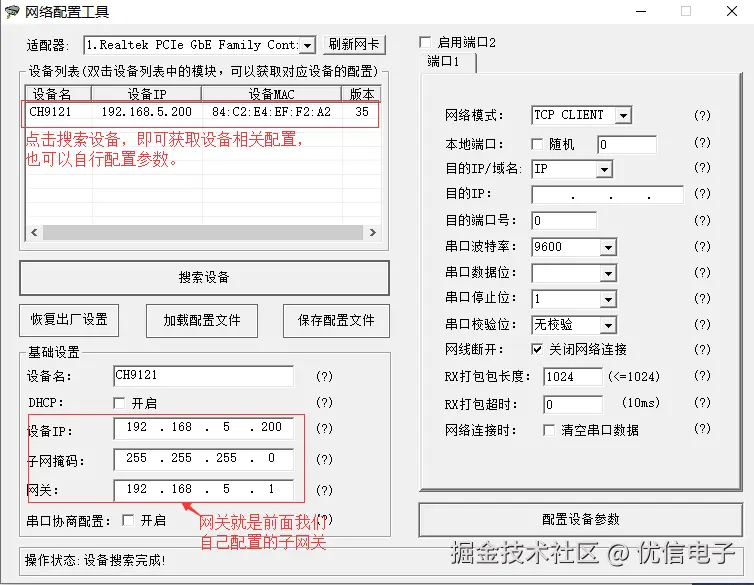Uncheck 关闭网络连接 checkbox

[x=537, y=349]
